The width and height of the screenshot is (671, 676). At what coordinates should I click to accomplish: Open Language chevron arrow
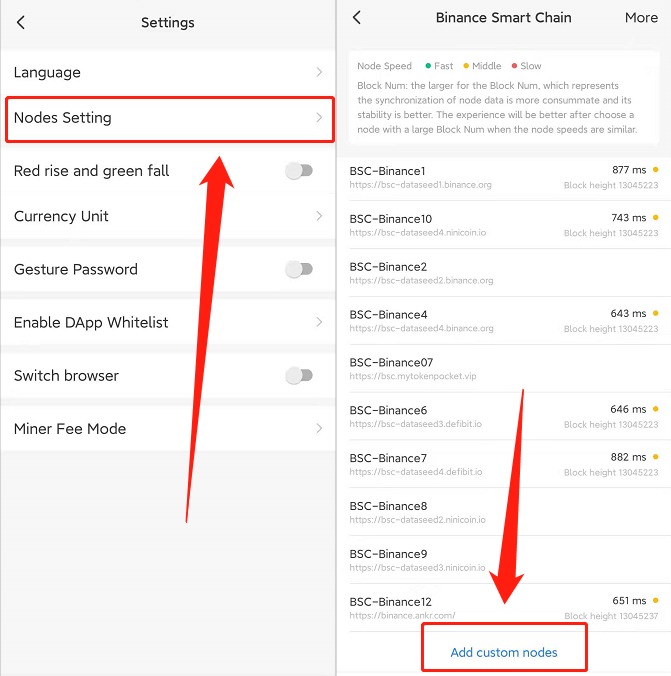[x=319, y=72]
